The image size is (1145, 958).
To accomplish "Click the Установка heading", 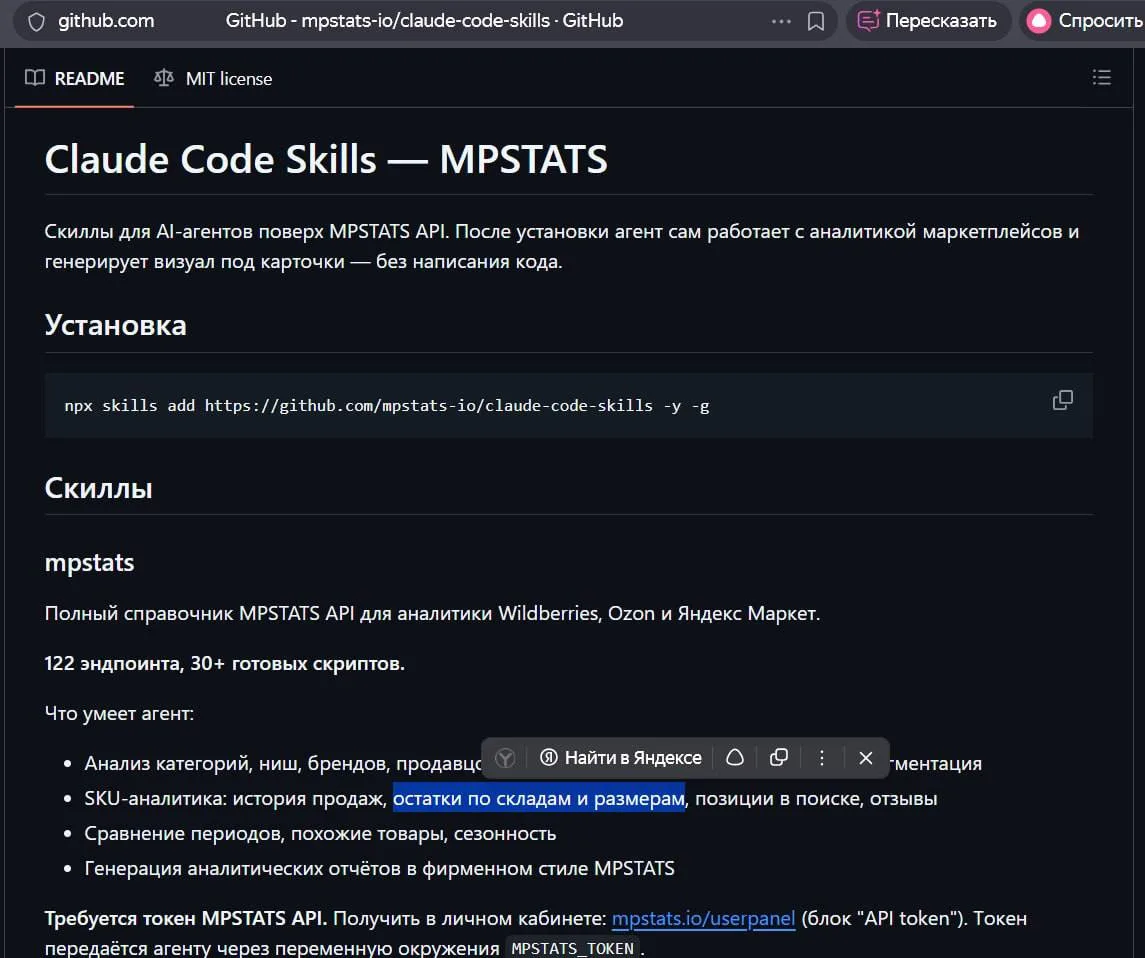I will pos(115,325).
